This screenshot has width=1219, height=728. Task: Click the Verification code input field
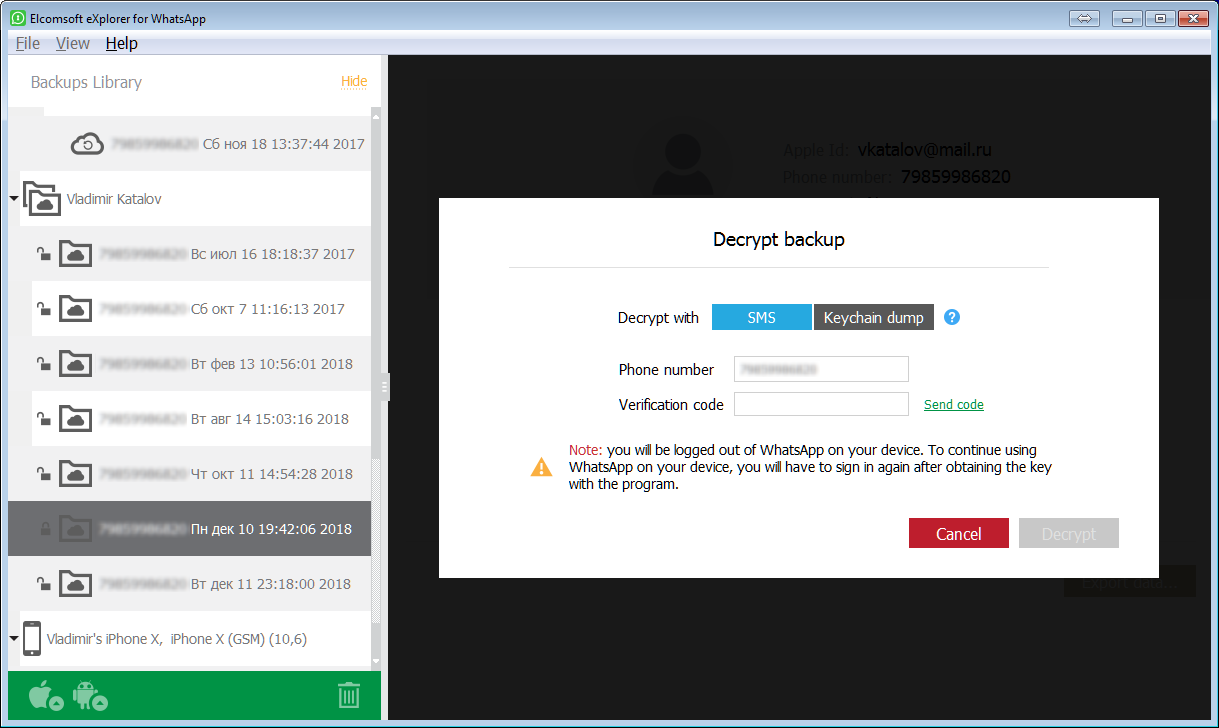coord(821,404)
